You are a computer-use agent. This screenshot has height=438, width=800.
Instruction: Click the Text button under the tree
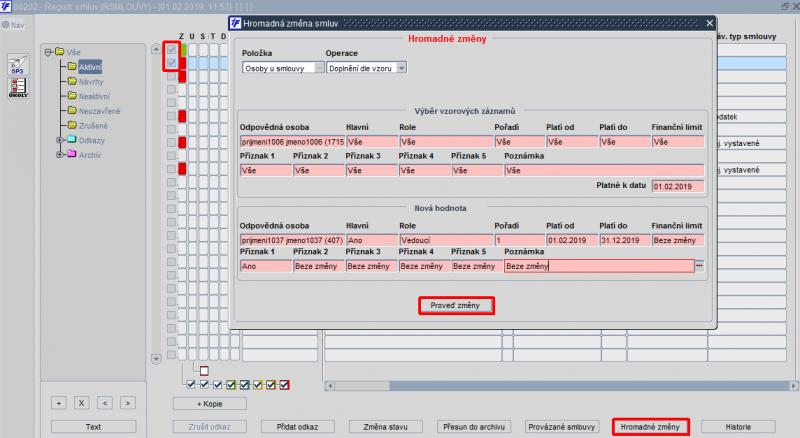(x=93, y=427)
